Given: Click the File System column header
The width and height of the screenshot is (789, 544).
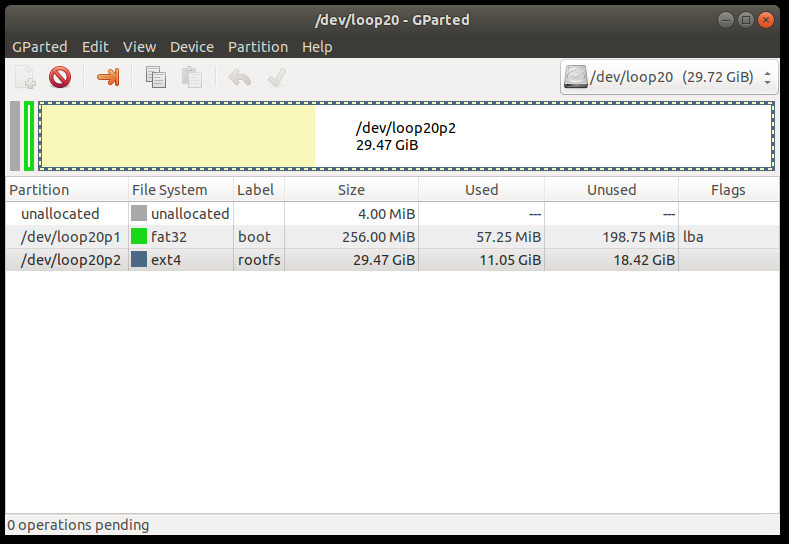Looking at the screenshot, I should point(181,190).
